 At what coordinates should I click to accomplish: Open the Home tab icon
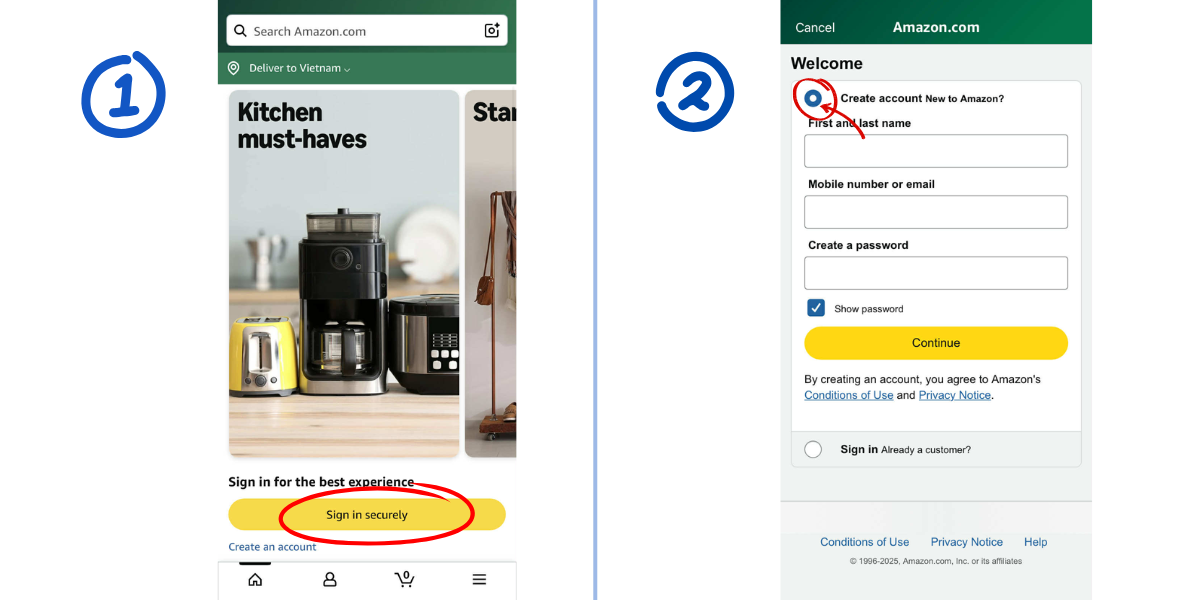click(x=255, y=580)
